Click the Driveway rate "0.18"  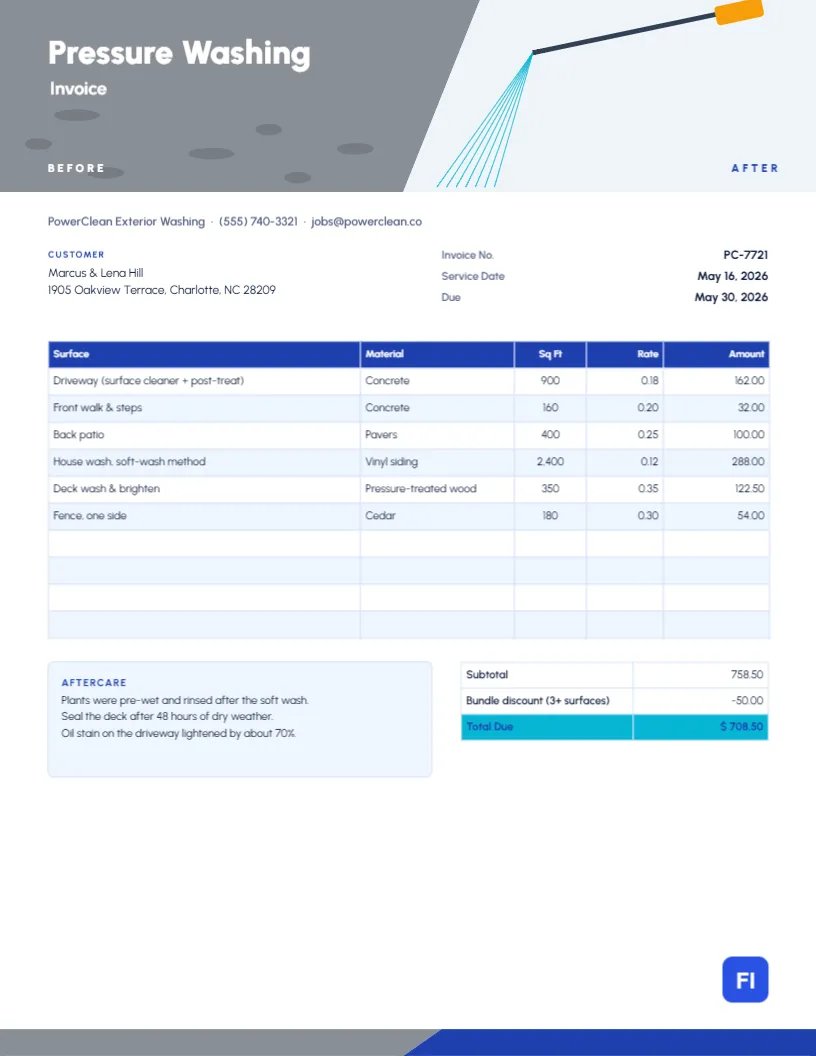click(x=649, y=381)
